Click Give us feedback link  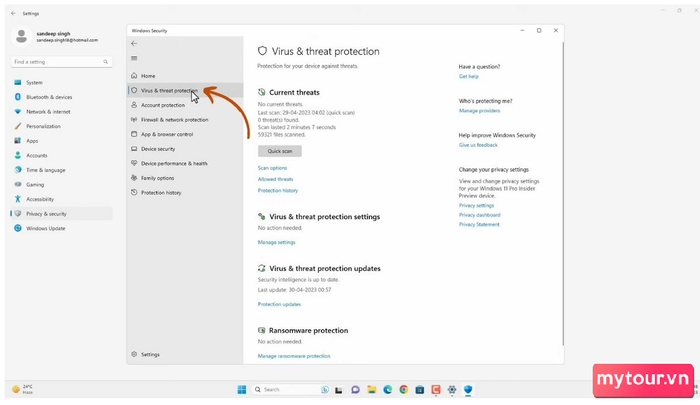pos(478,145)
